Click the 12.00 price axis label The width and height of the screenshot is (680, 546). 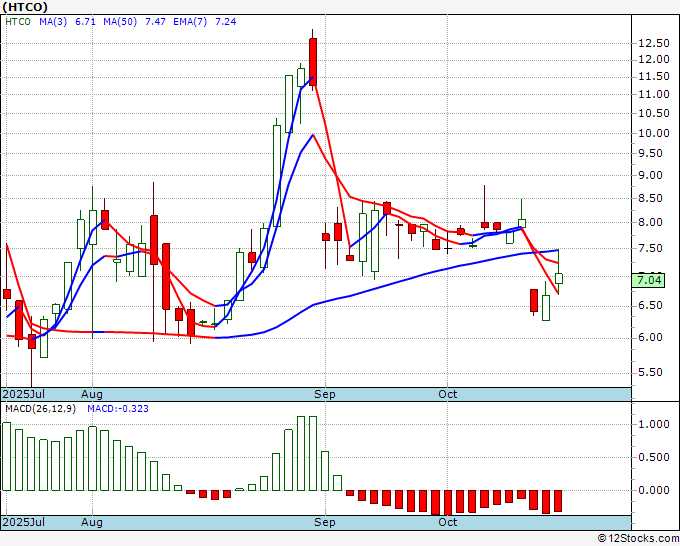pos(654,60)
